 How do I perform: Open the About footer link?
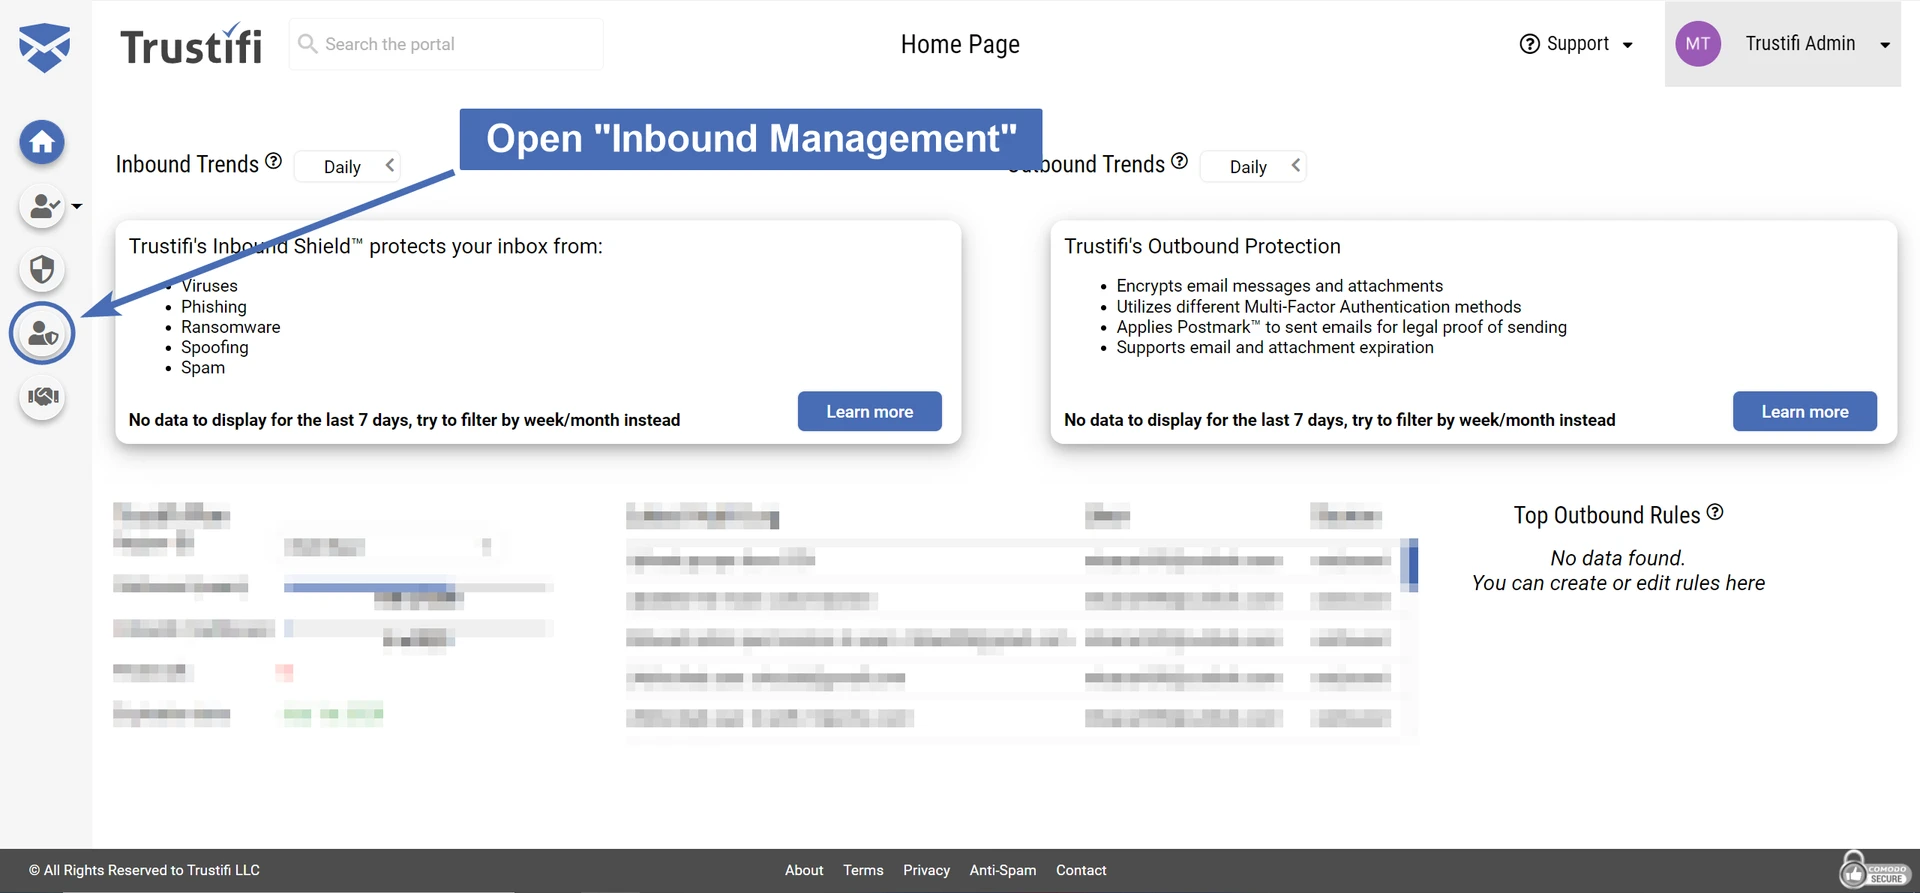(804, 870)
